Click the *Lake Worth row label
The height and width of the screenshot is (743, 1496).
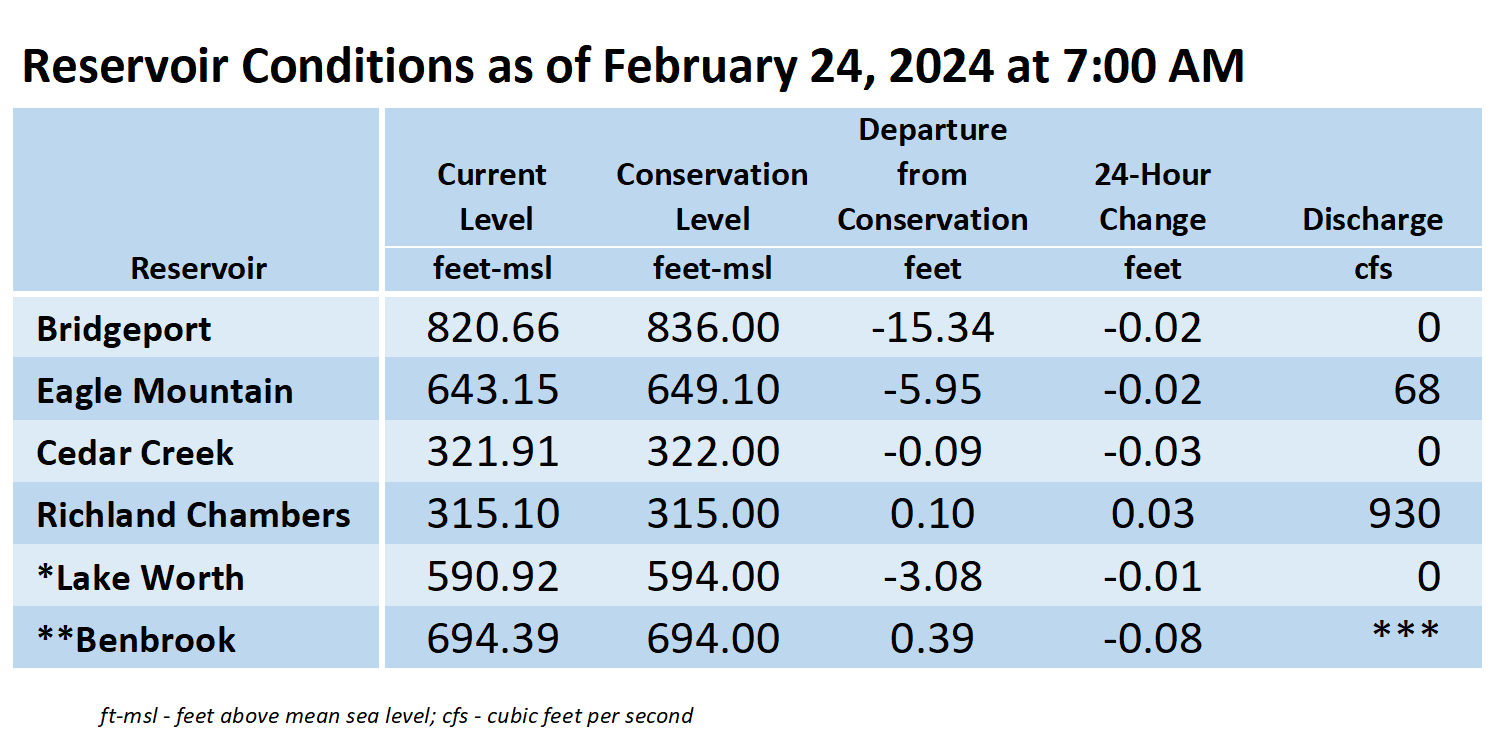click(140, 577)
